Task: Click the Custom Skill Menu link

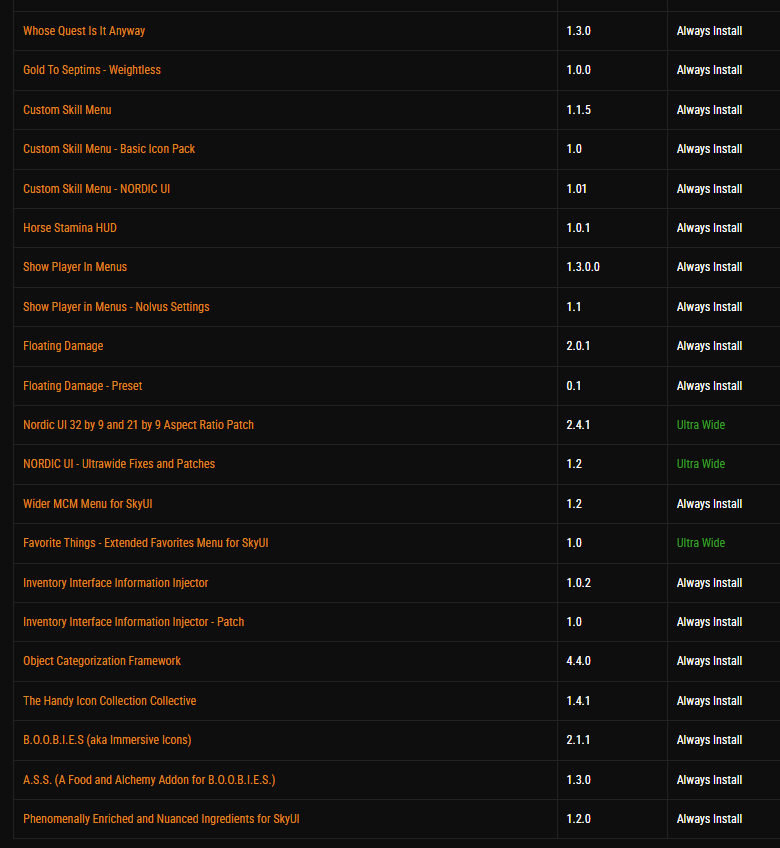Action: (x=67, y=110)
